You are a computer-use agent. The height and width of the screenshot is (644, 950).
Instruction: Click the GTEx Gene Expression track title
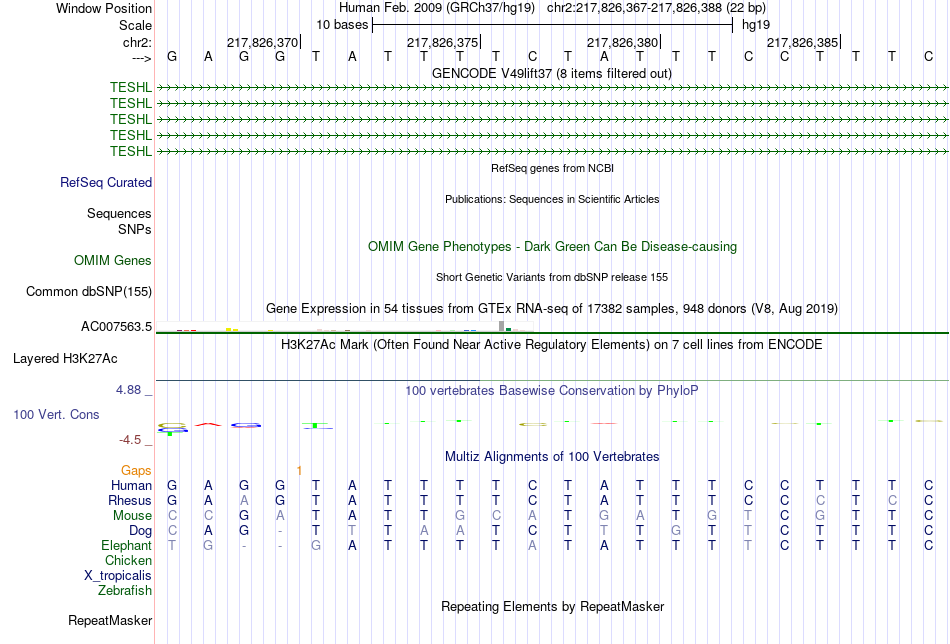pos(552,308)
